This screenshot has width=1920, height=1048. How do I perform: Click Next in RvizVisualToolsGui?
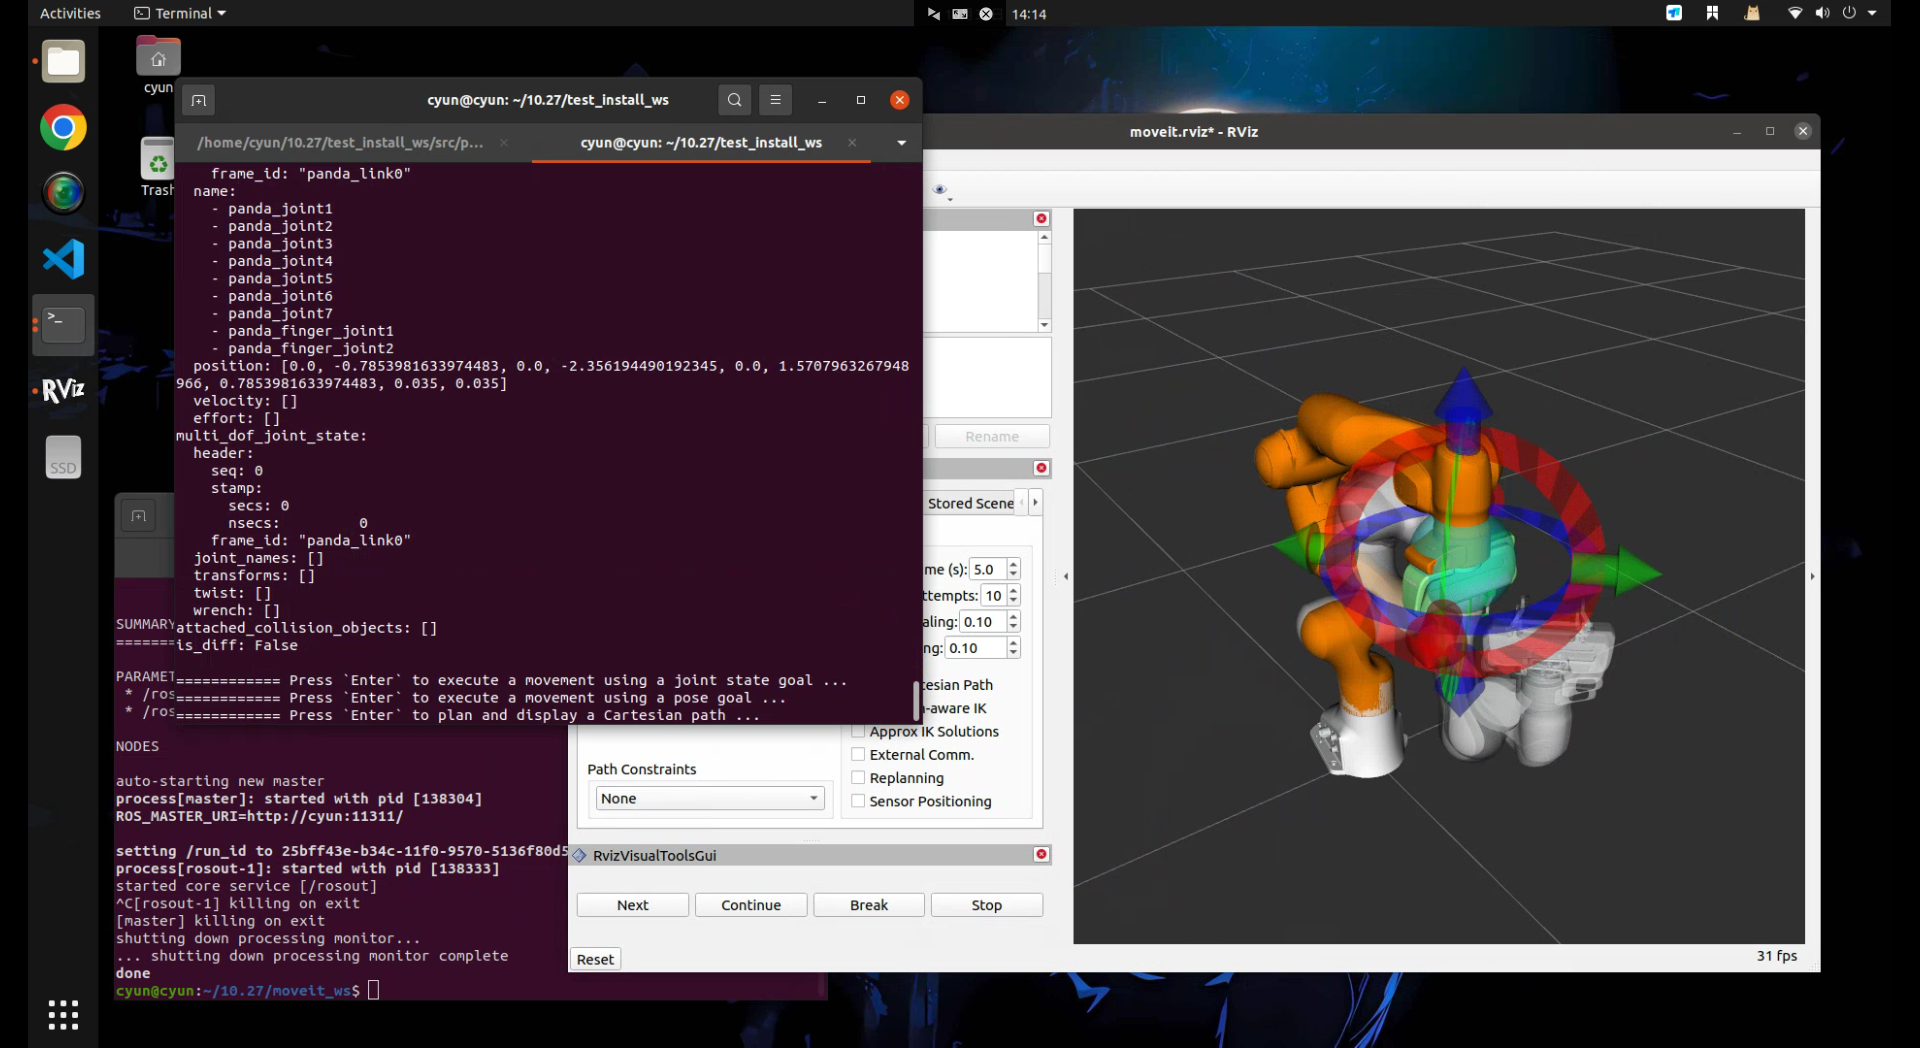[x=632, y=905]
